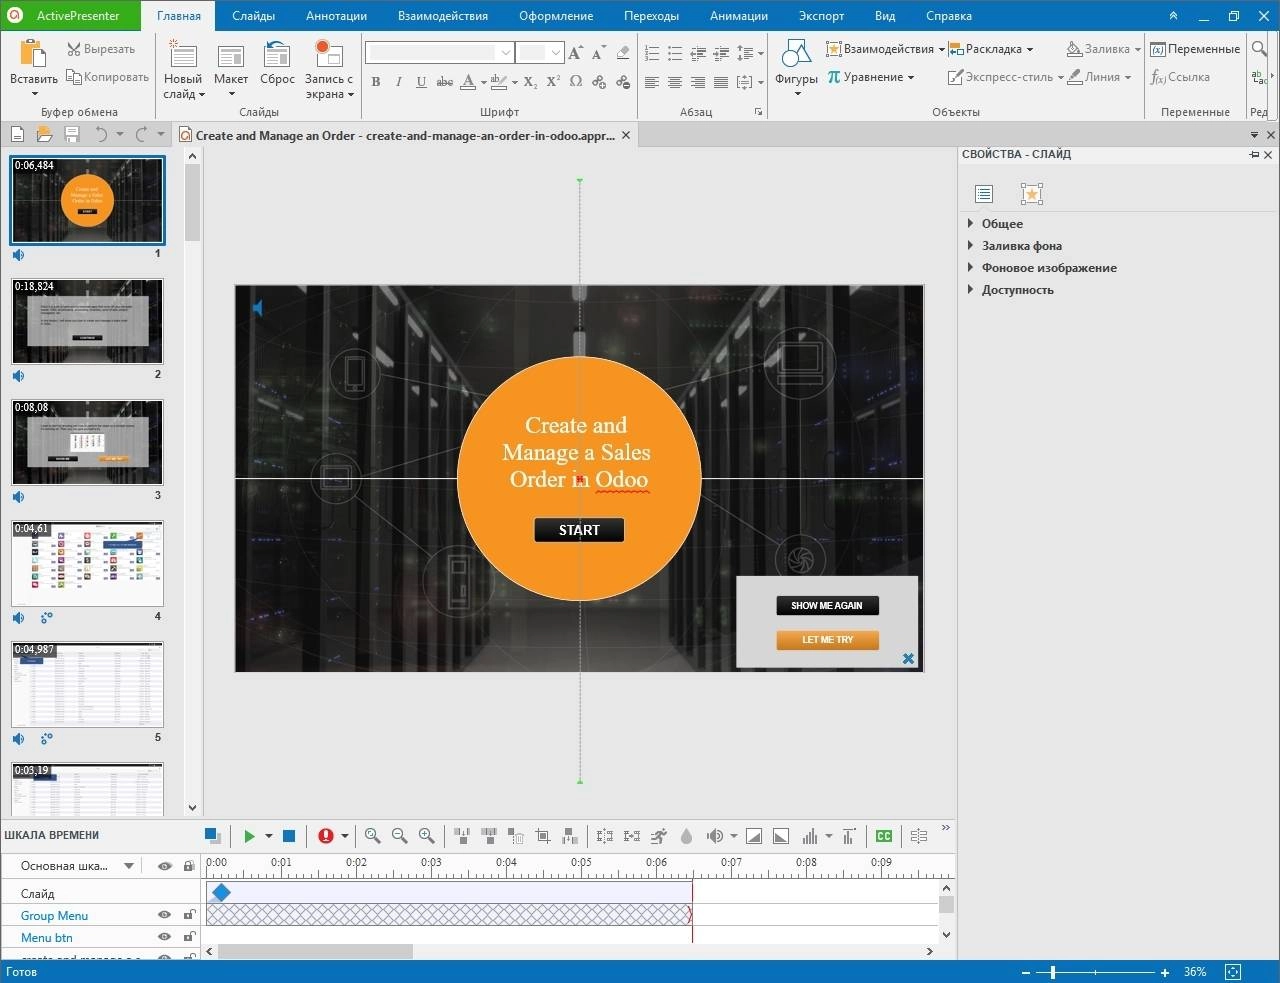This screenshot has width=1280, height=983.
Task: Toggle lock for Menu btn row
Action: click(189, 937)
